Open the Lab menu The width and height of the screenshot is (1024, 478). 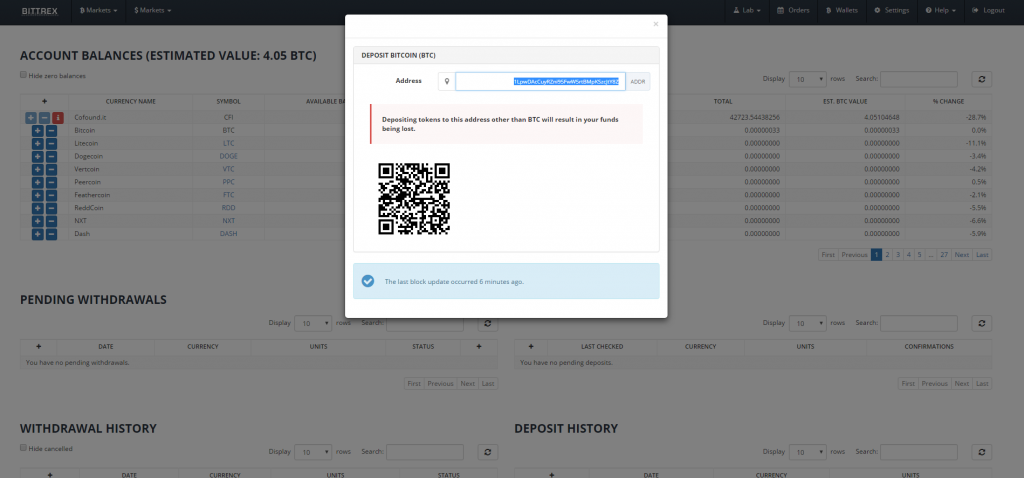click(x=747, y=10)
